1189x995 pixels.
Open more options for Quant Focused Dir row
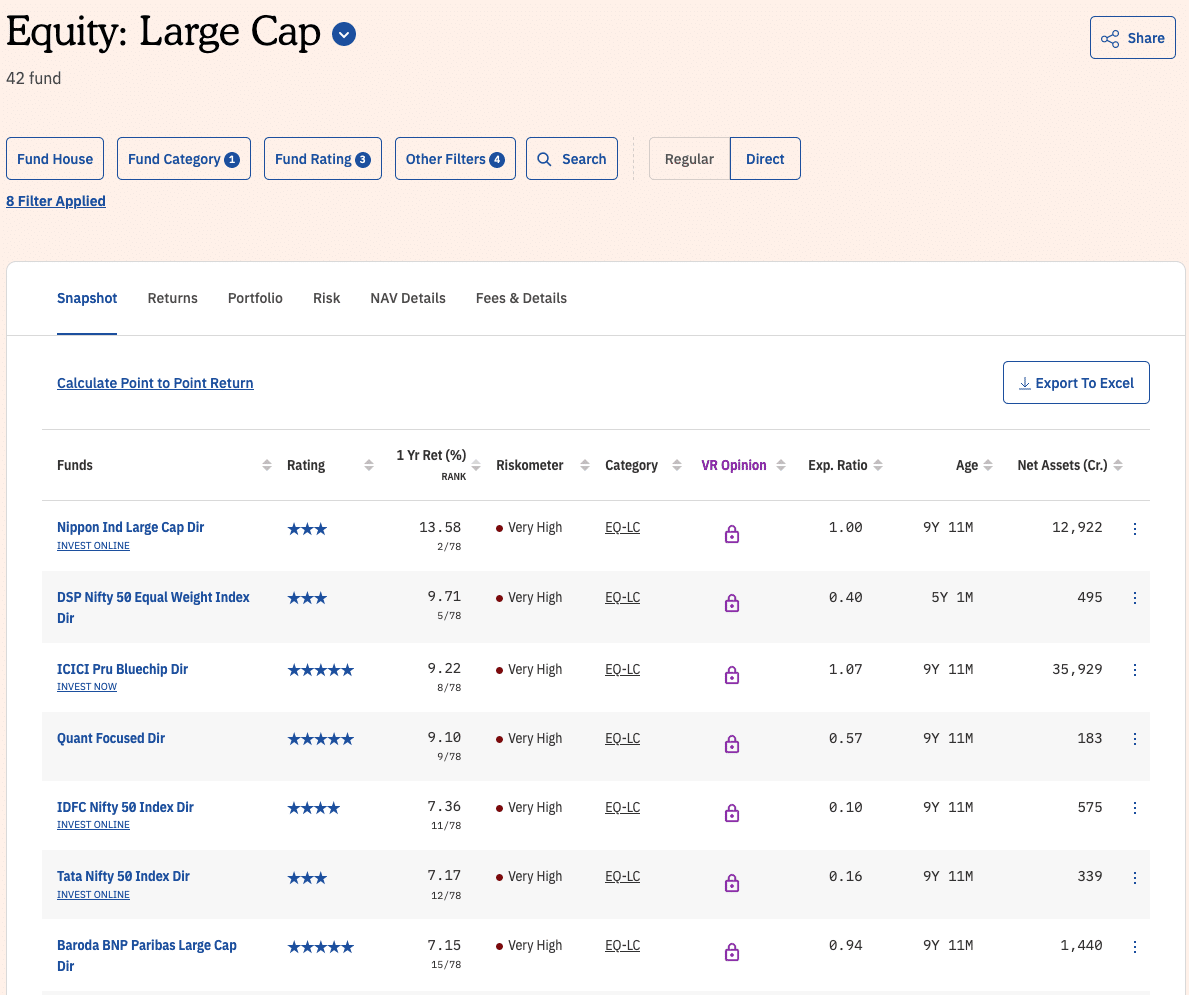coord(1134,739)
